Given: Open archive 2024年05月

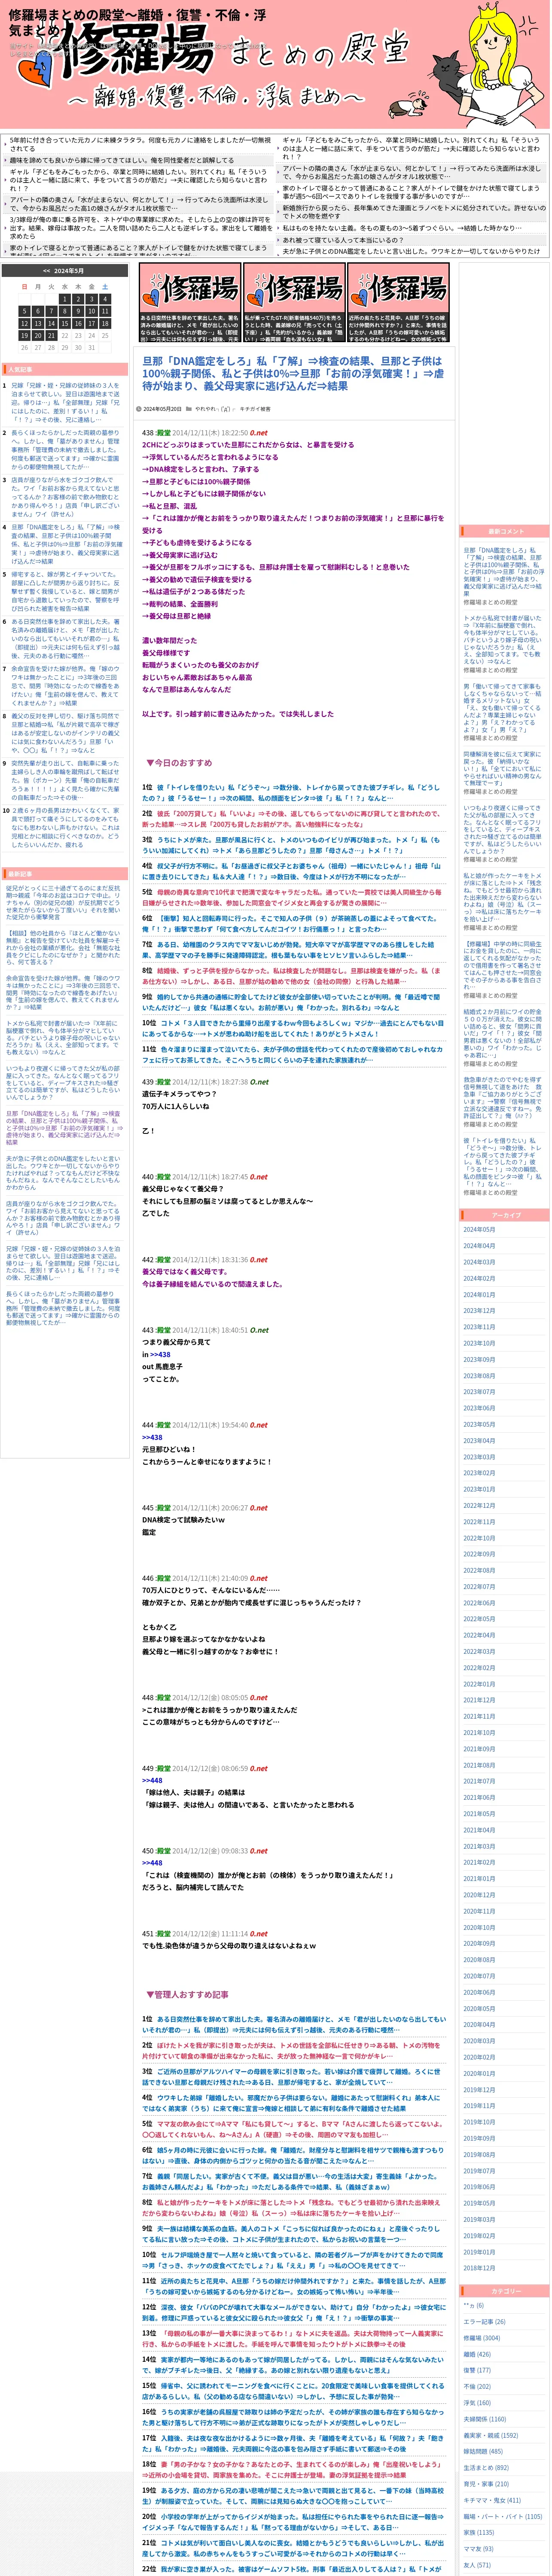Looking at the screenshot, I should coord(479,1229).
